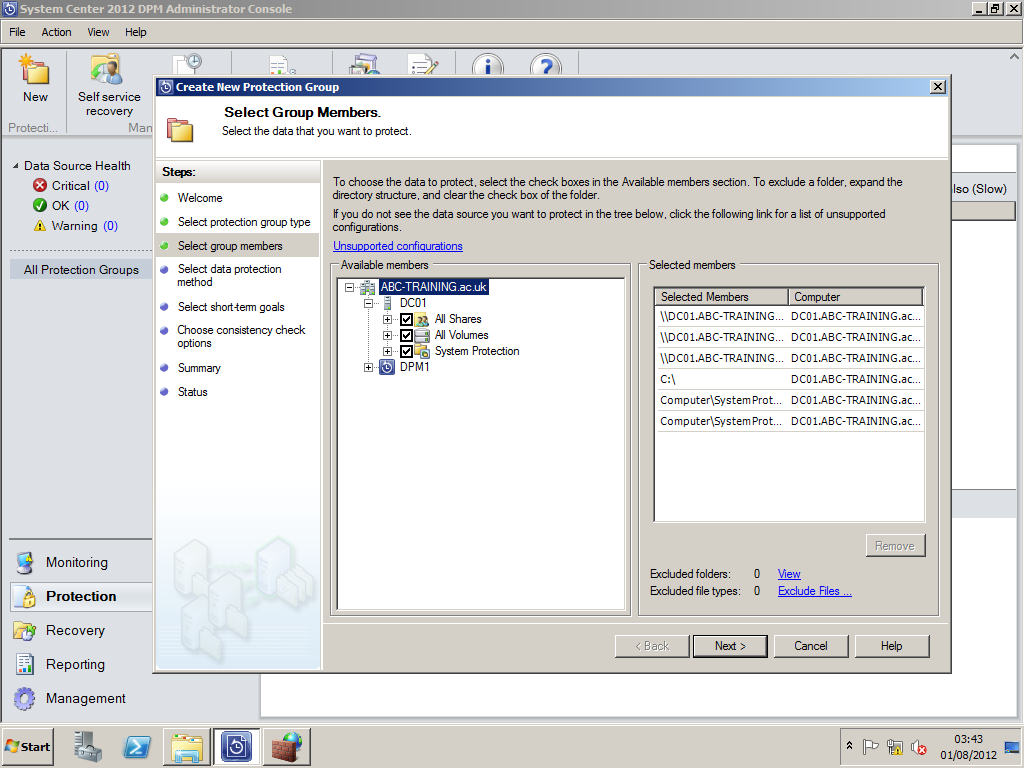This screenshot has height=768, width=1024.
Task: Click the Start button
Action: point(28,746)
